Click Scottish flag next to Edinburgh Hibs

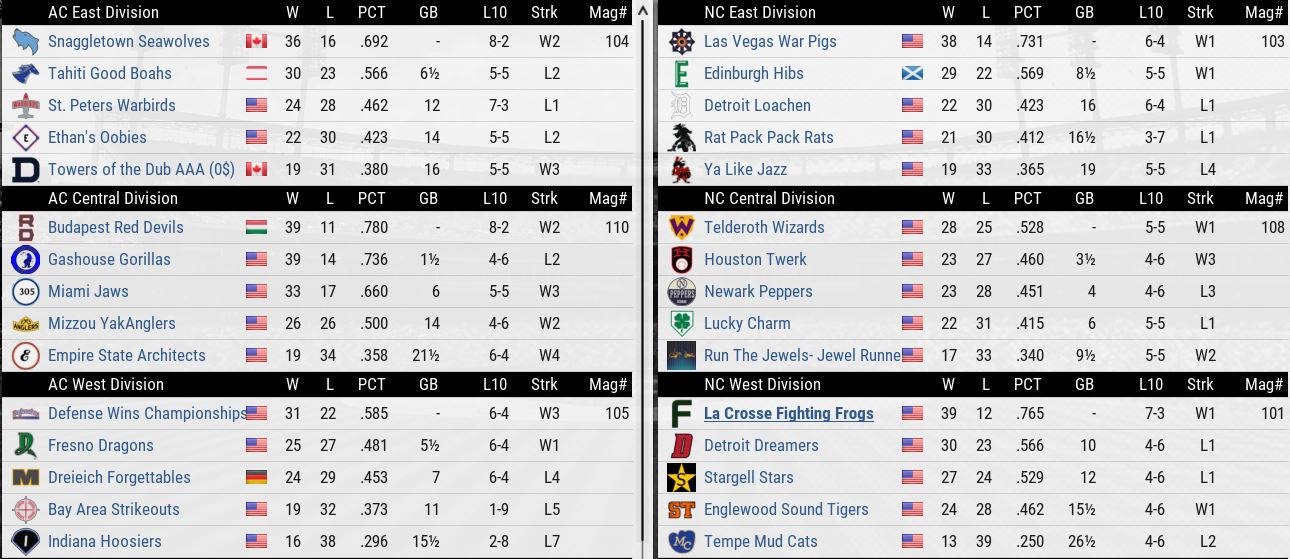click(x=912, y=74)
